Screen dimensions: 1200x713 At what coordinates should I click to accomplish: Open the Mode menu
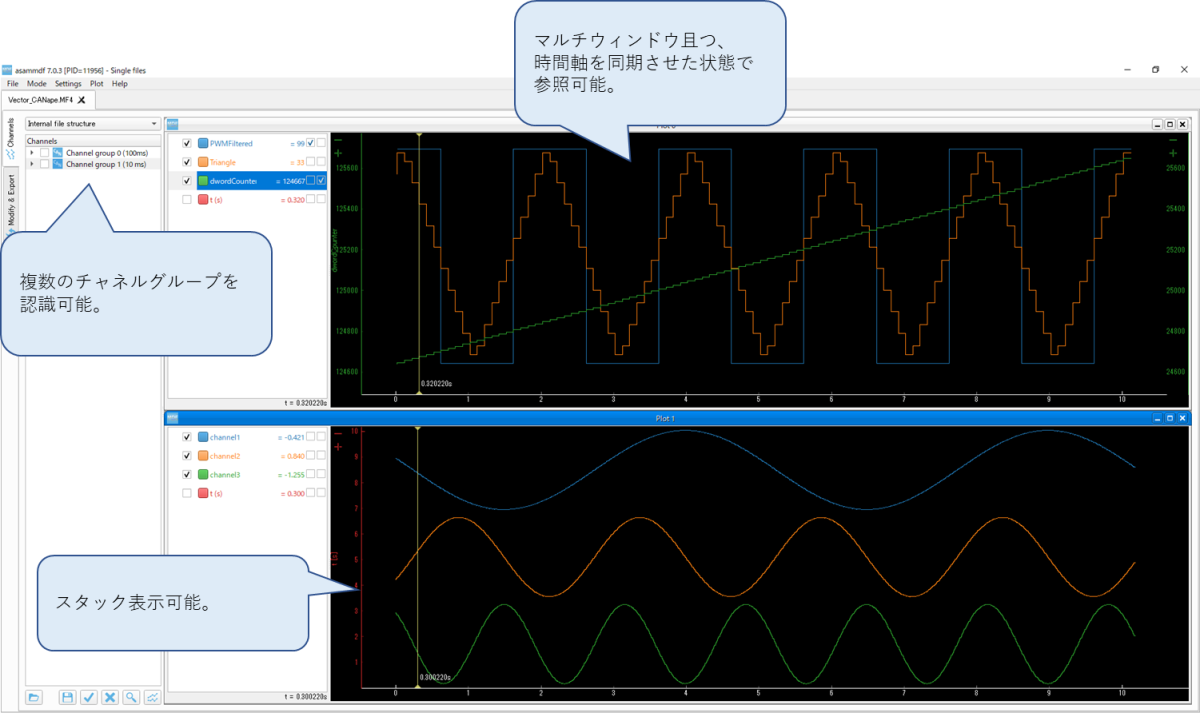tap(35, 84)
